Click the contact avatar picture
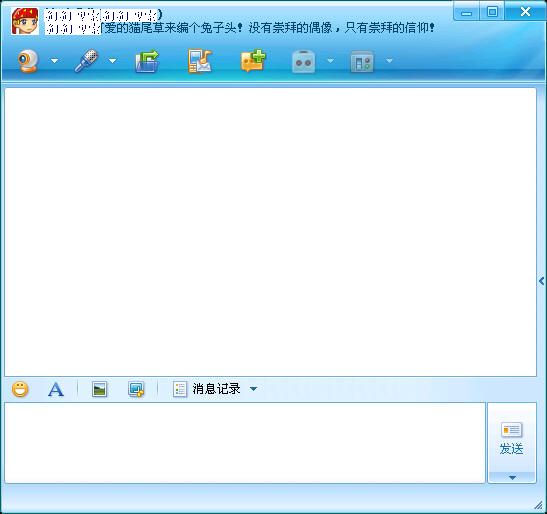This screenshot has width=547, height=514. (x=25, y=21)
